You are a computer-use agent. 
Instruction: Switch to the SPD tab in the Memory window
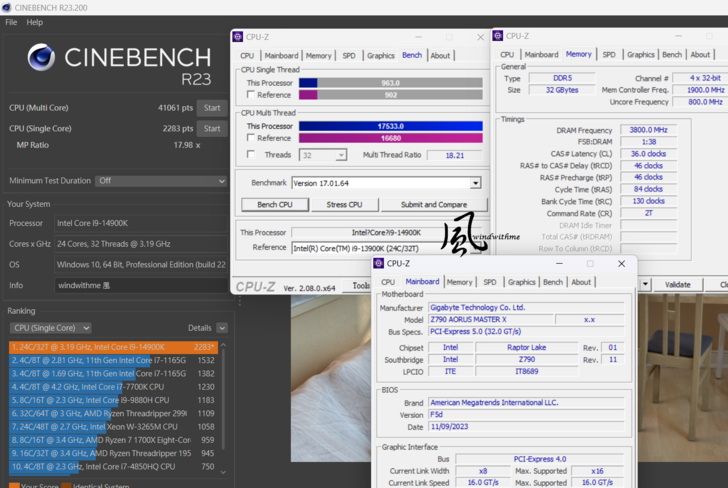coord(608,55)
